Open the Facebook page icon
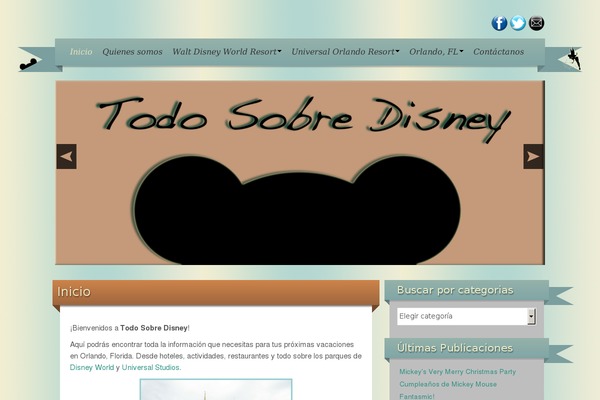Screen dimensions: 600x400 (x=499, y=23)
